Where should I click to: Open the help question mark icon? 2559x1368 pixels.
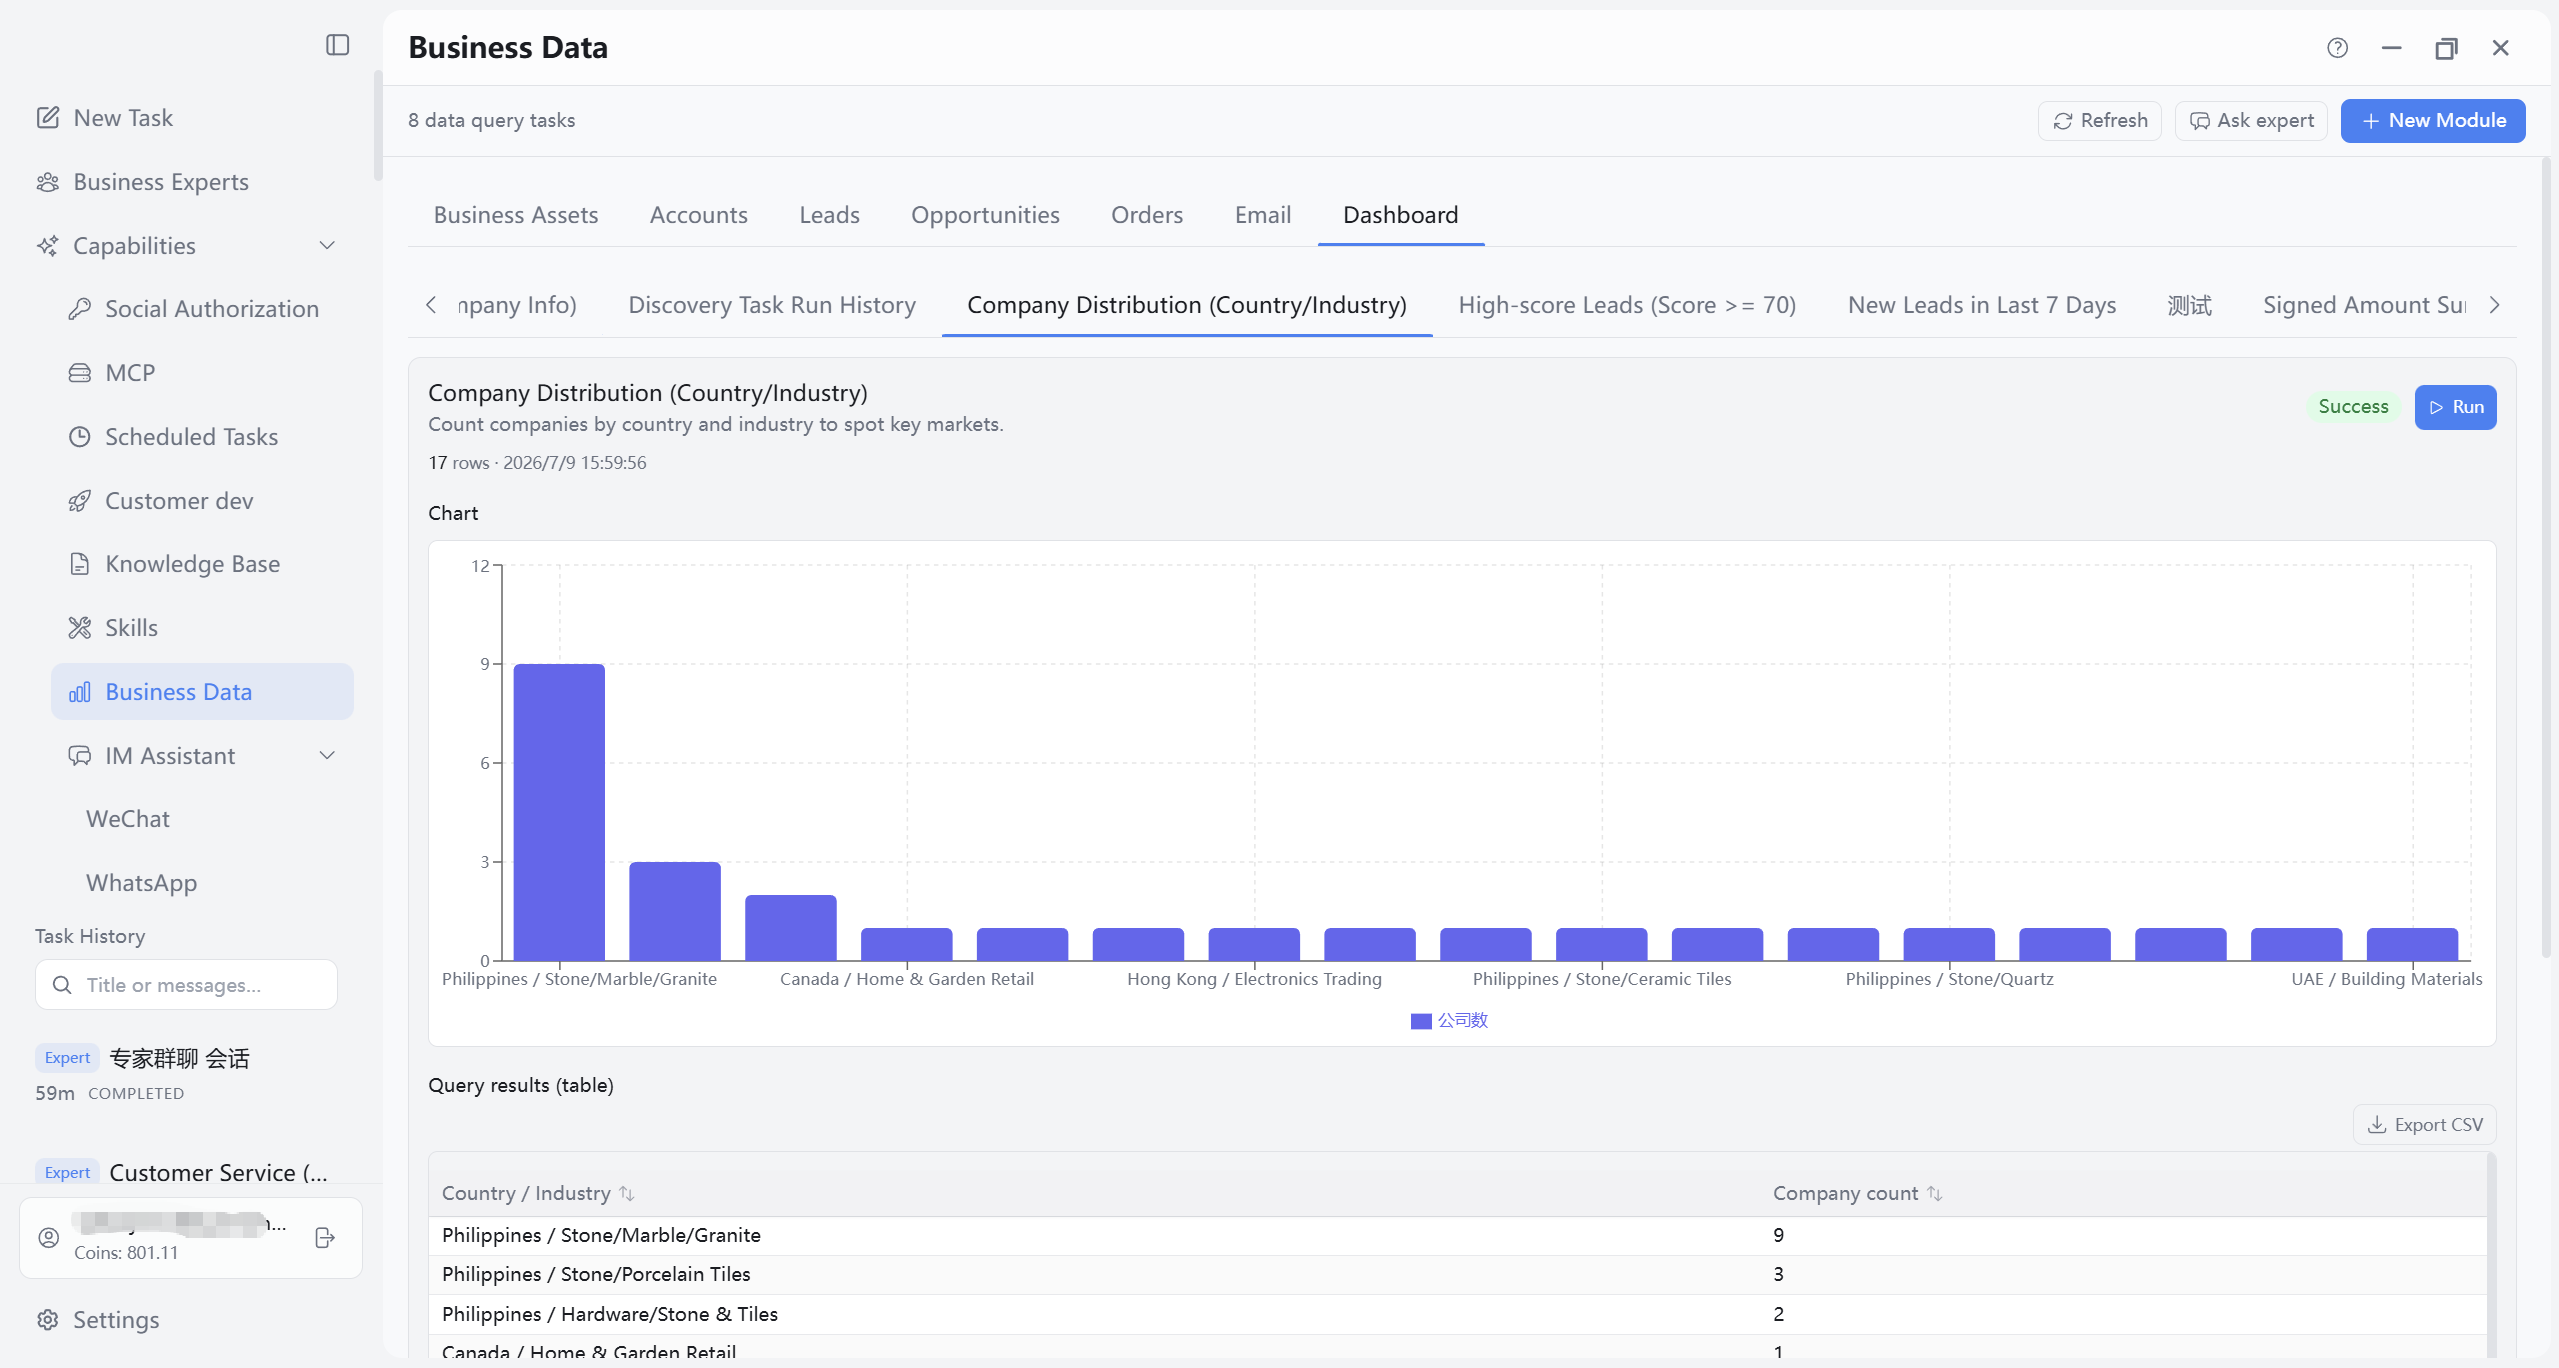pyautogui.click(x=2337, y=48)
